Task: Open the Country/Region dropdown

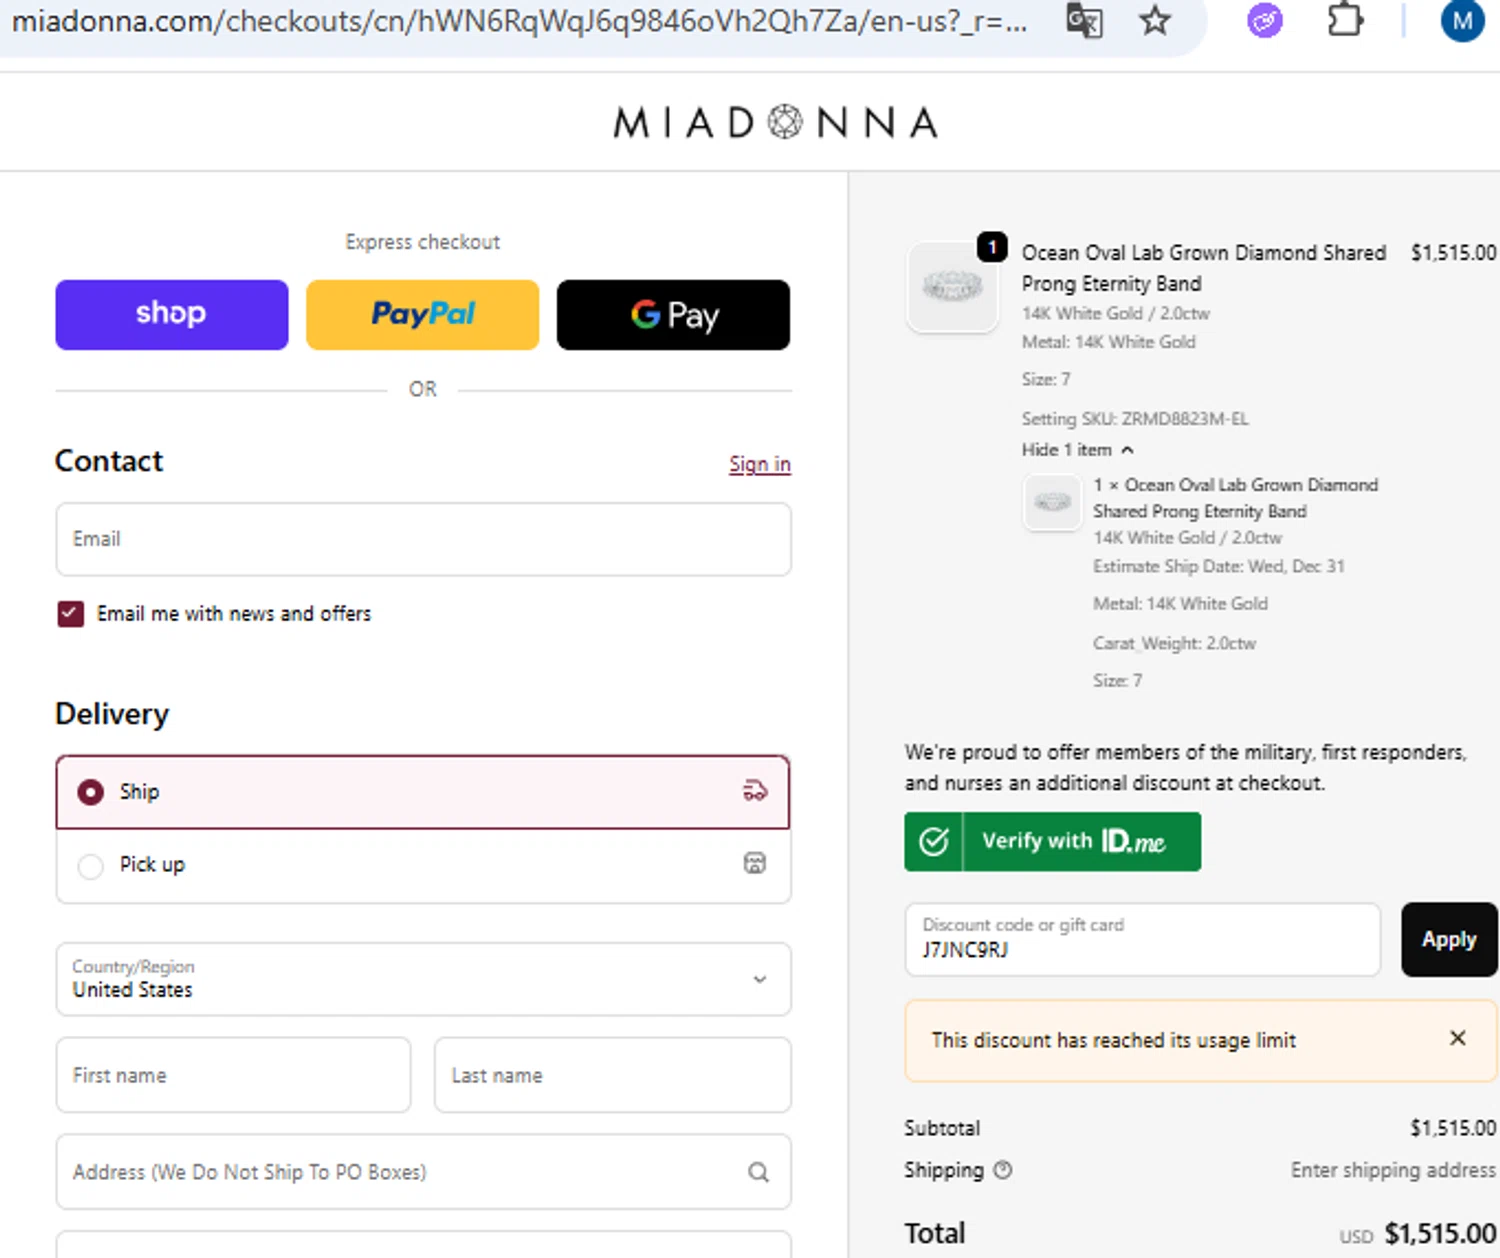Action: pos(424,979)
